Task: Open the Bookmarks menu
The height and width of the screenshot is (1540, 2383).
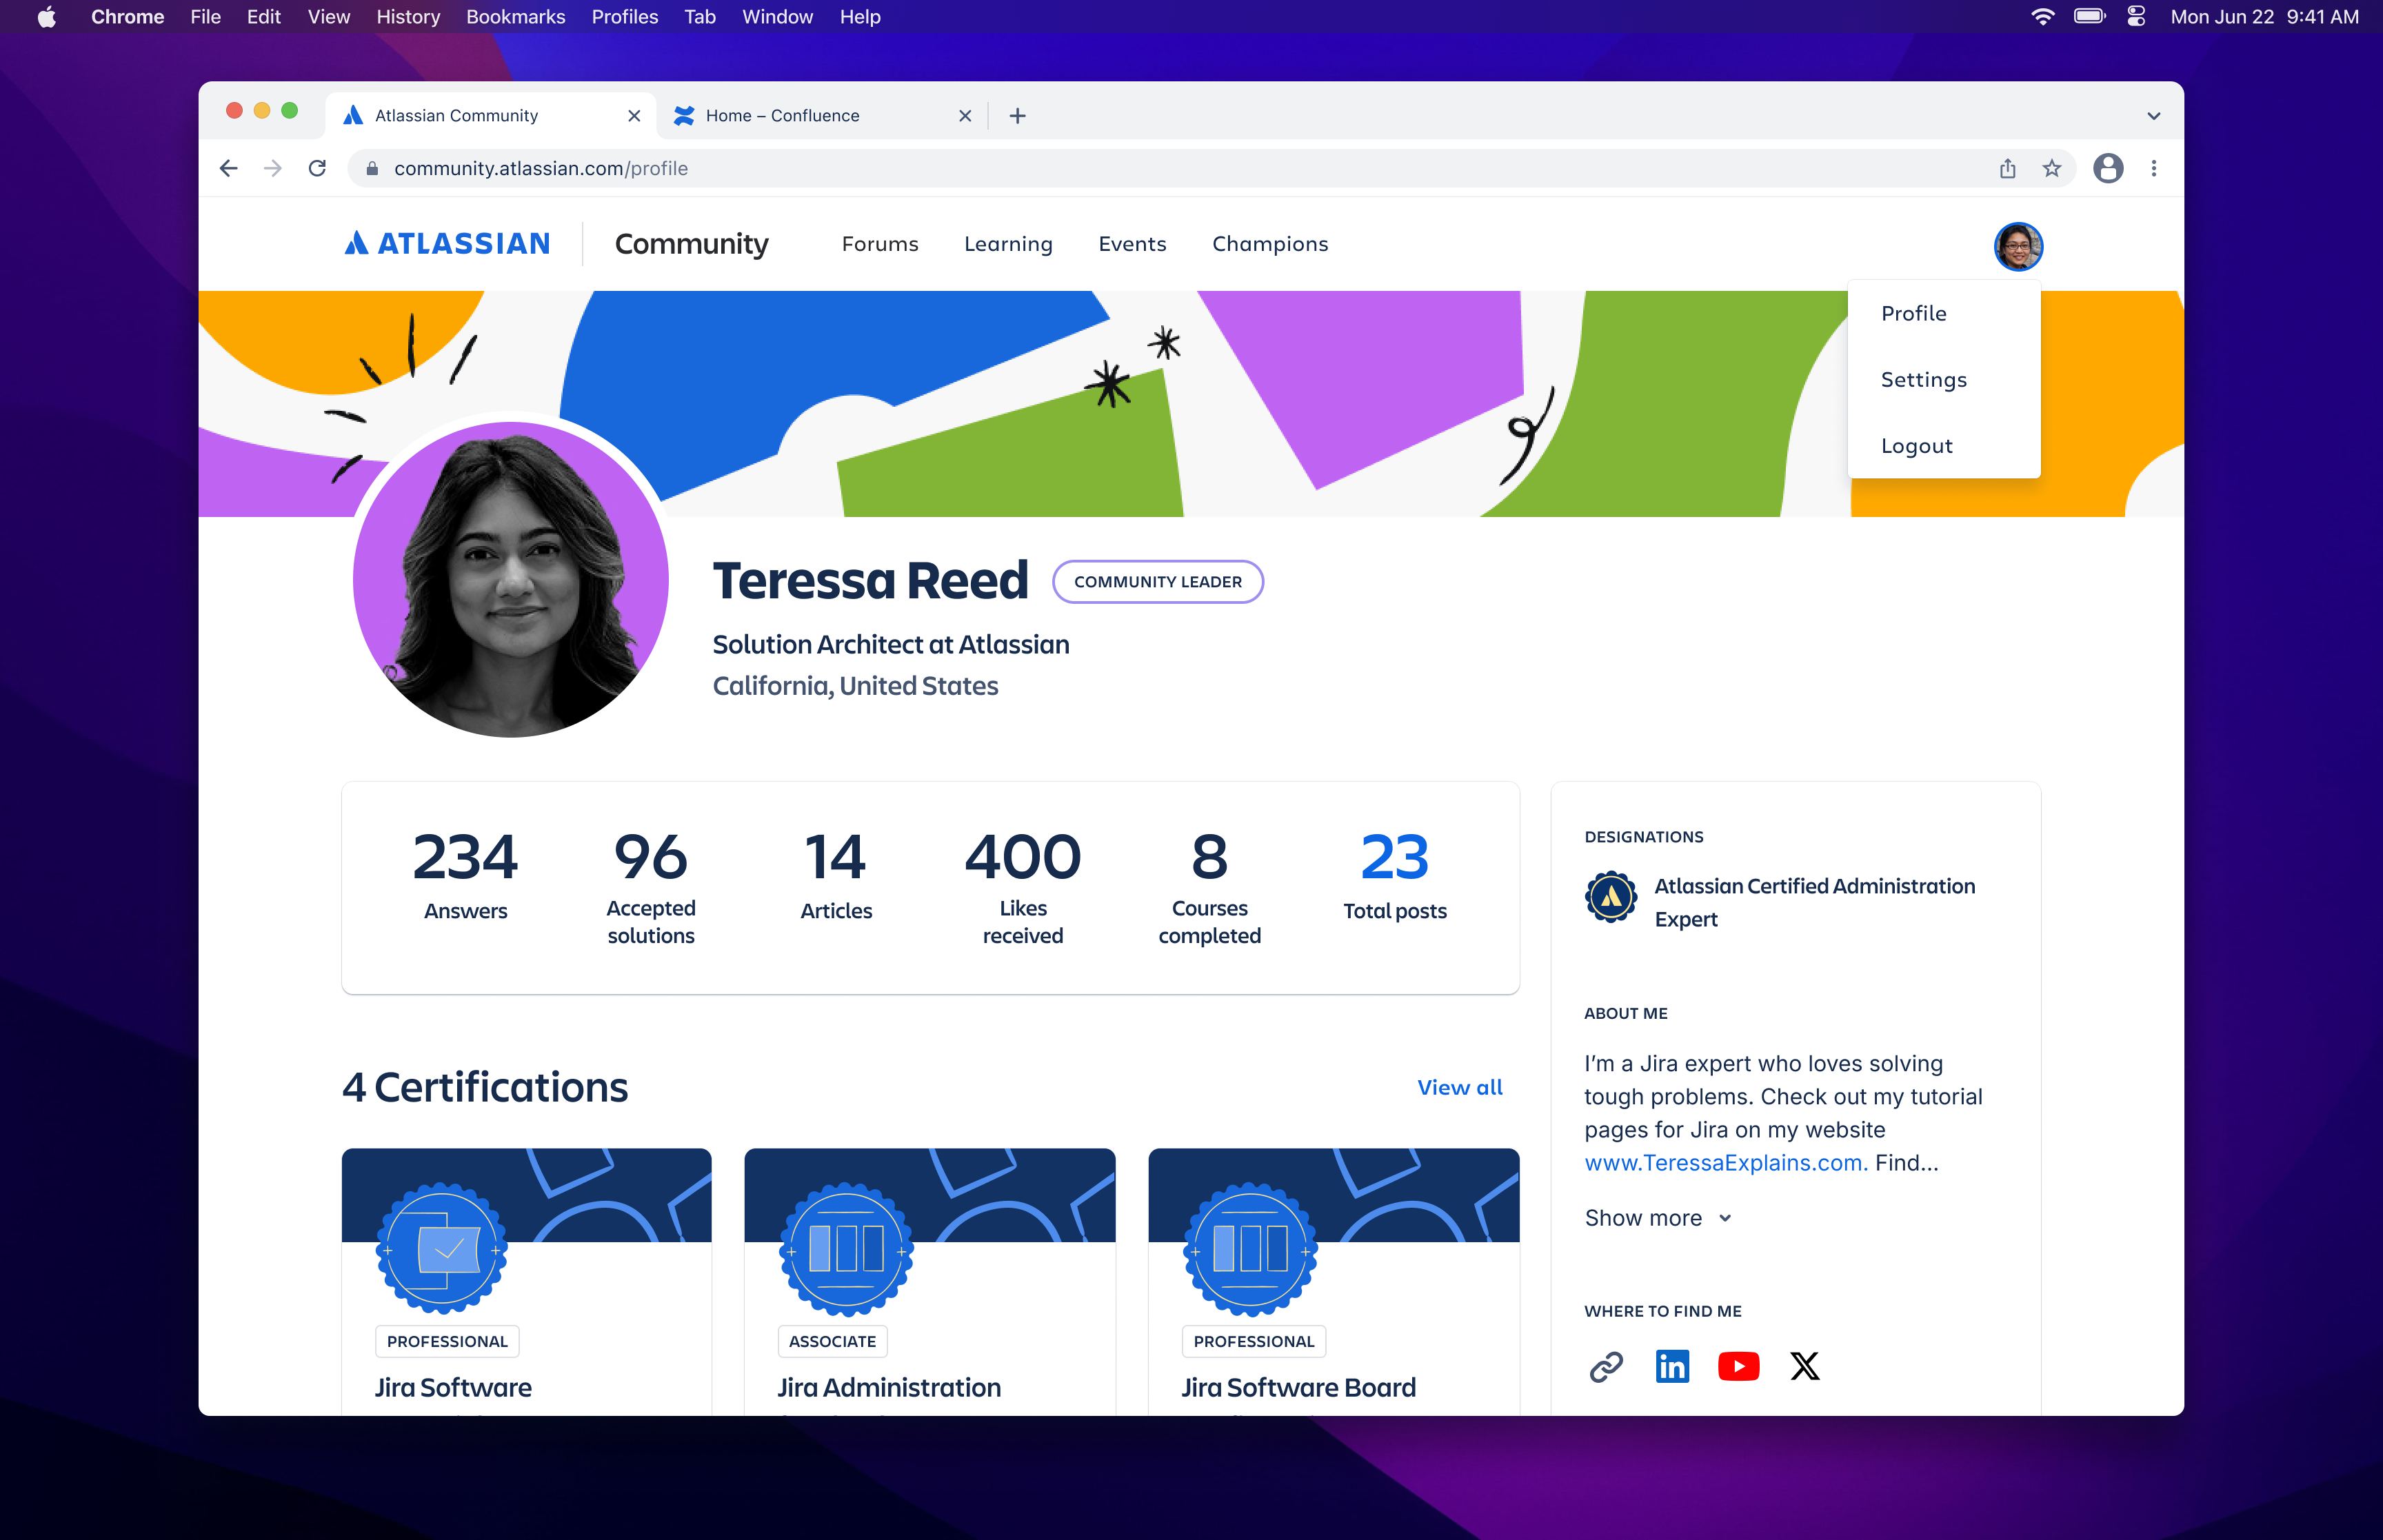Action: pyautogui.click(x=515, y=17)
